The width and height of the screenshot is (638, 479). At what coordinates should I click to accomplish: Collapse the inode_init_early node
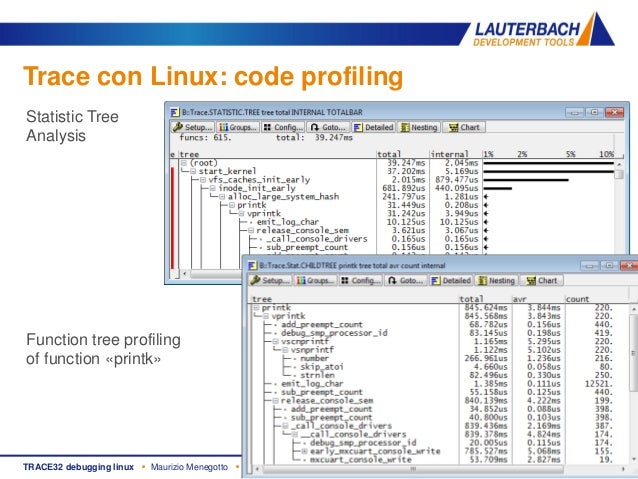(x=212, y=188)
